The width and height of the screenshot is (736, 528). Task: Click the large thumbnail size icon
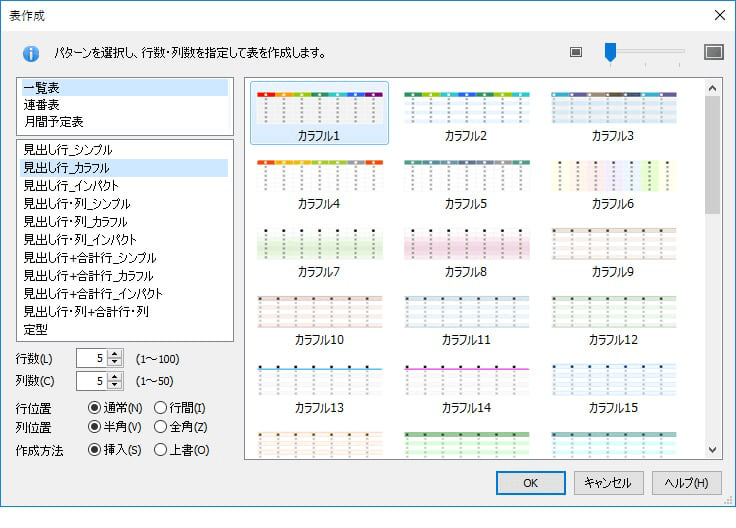pos(713,52)
